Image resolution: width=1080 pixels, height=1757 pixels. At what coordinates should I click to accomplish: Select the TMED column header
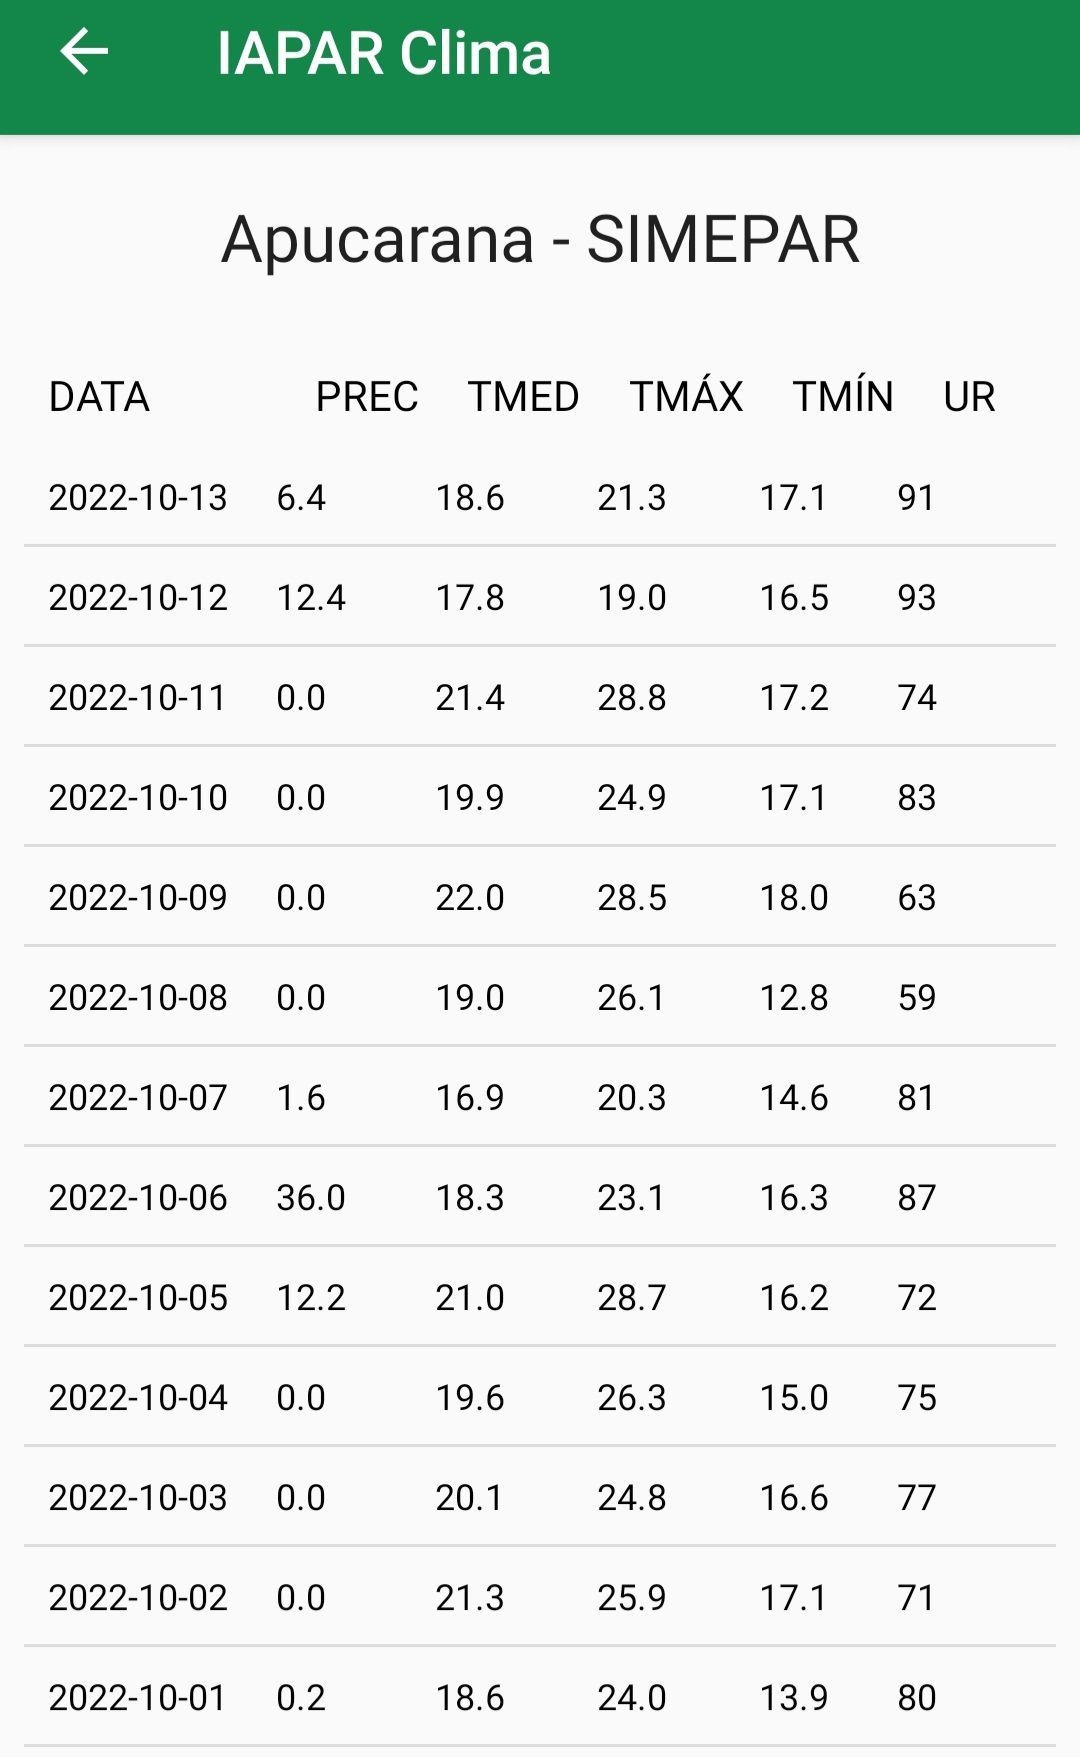(523, 397)
